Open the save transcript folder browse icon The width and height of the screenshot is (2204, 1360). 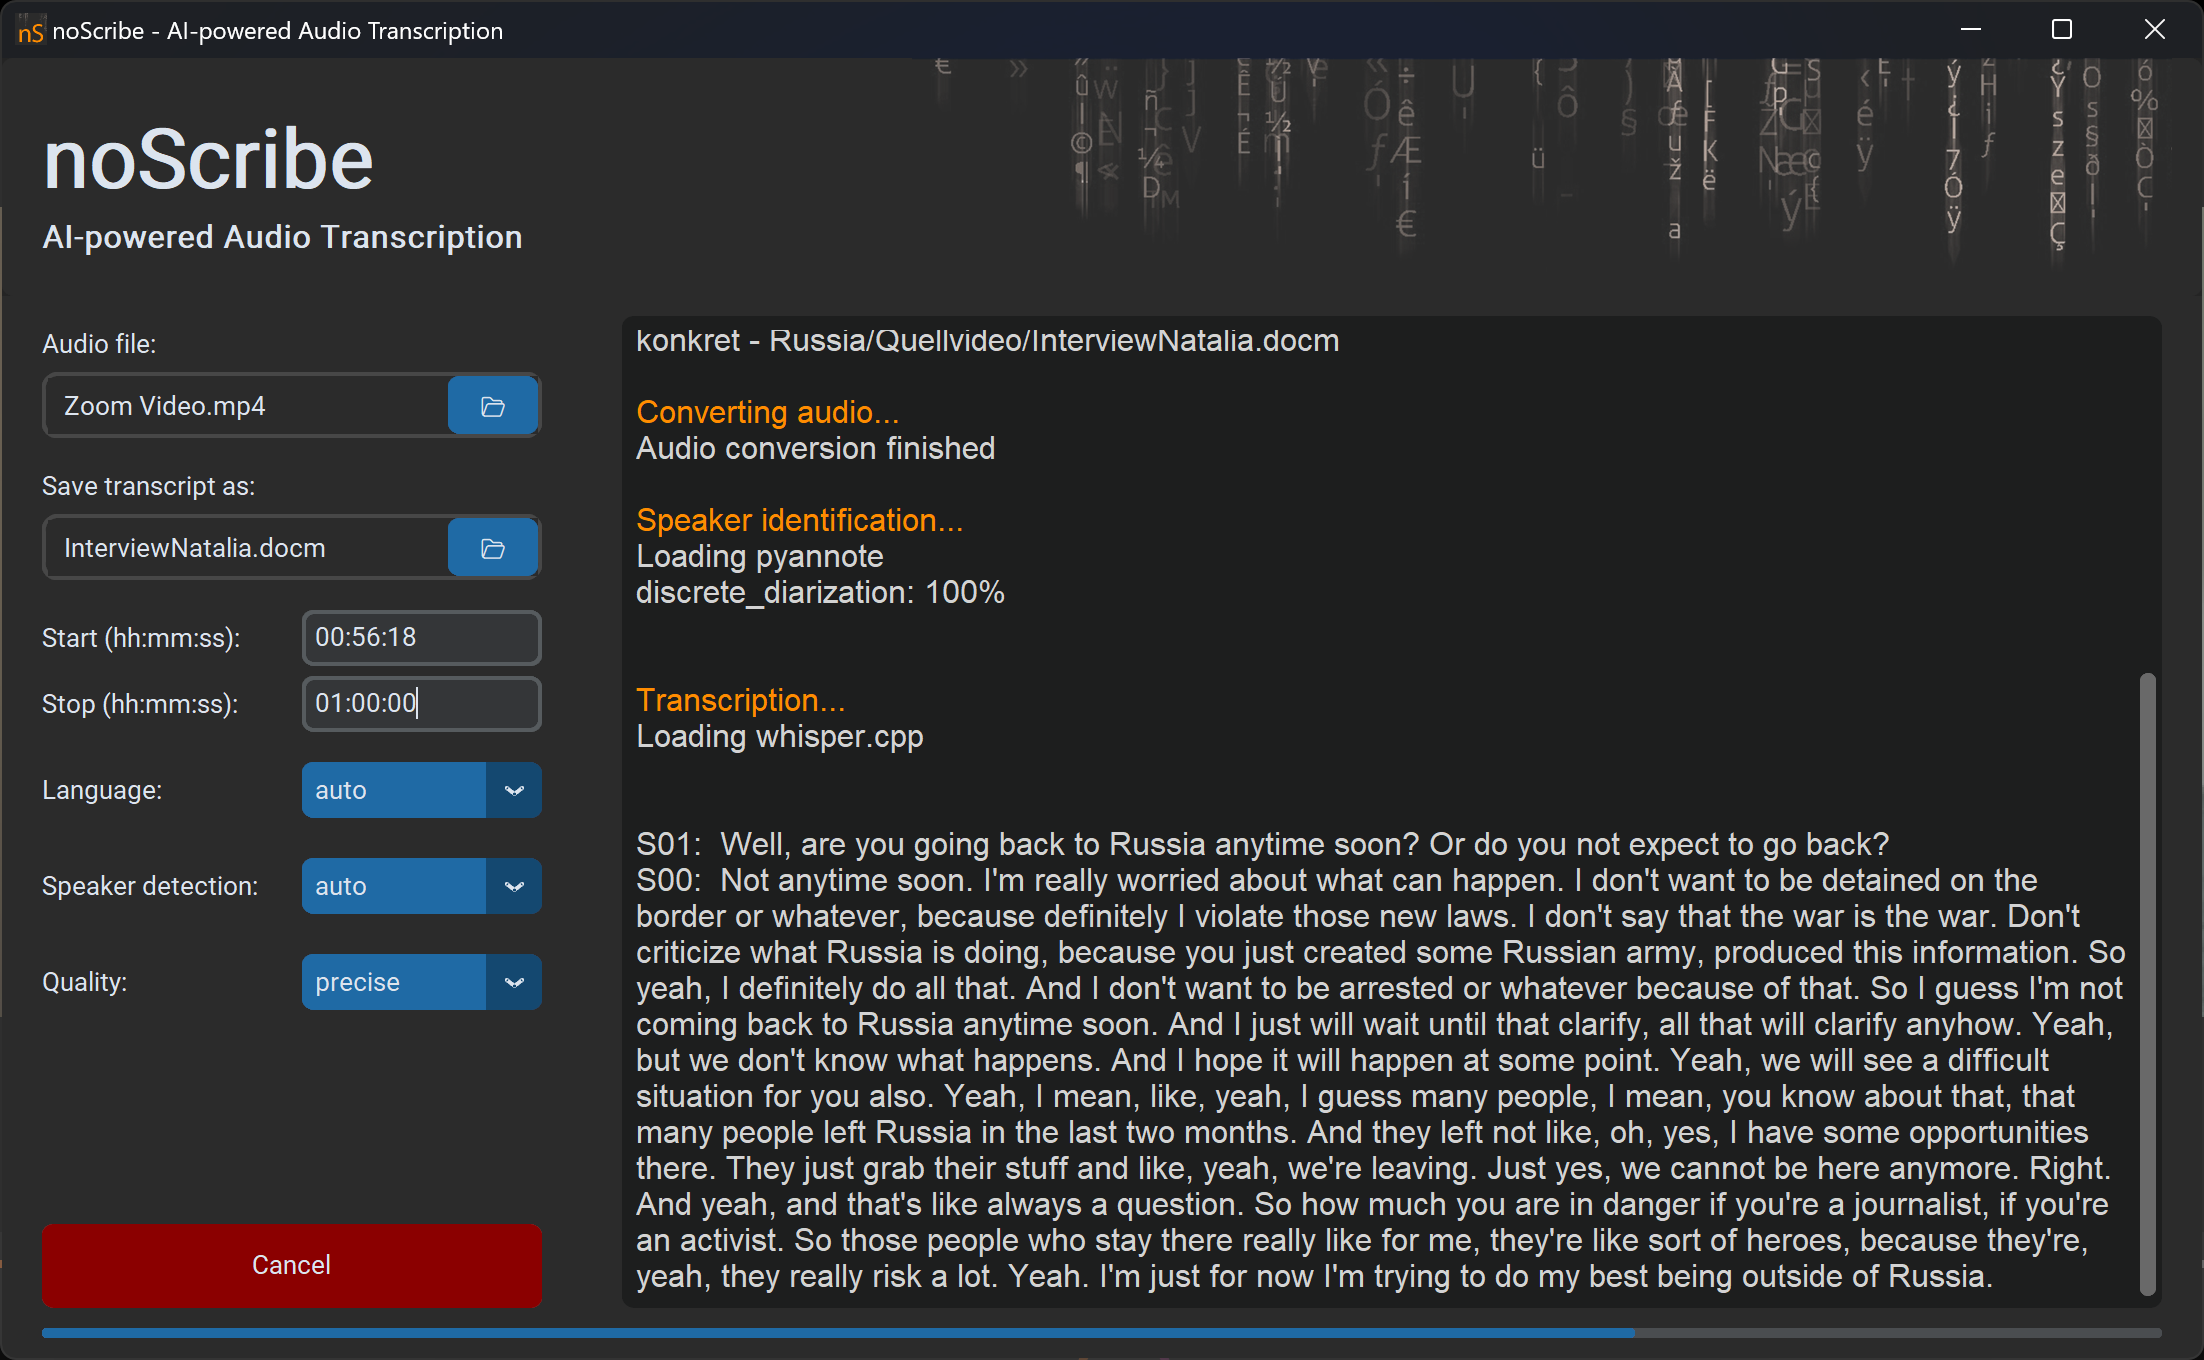pyautogui.click(x=492, y=548)
